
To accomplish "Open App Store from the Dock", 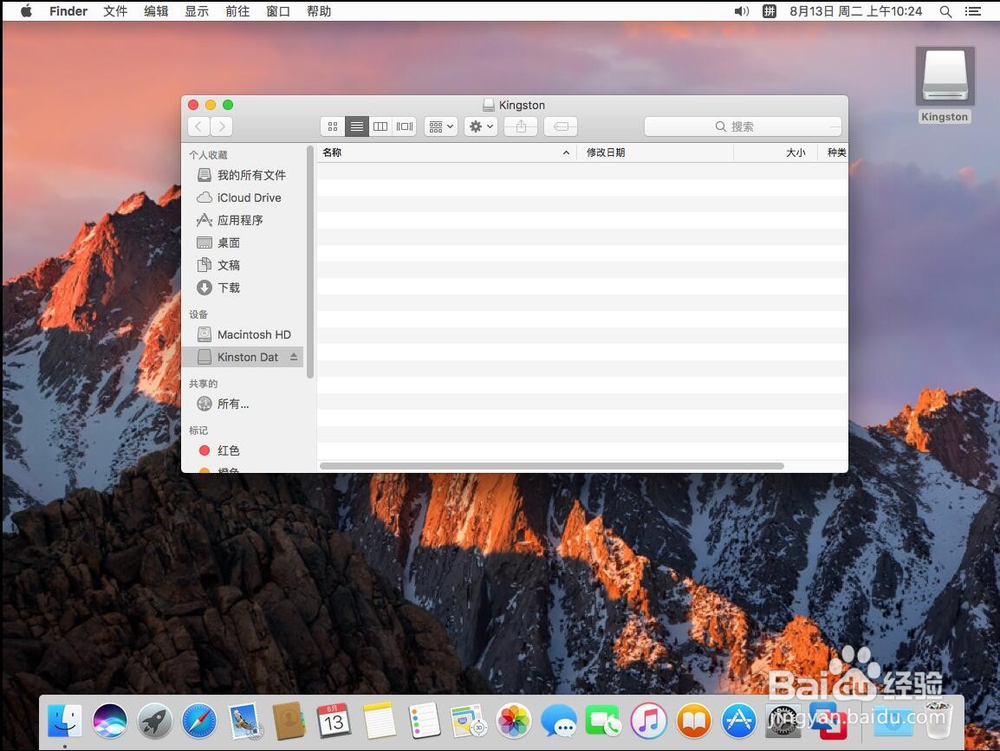I will [x=739, y=721].
